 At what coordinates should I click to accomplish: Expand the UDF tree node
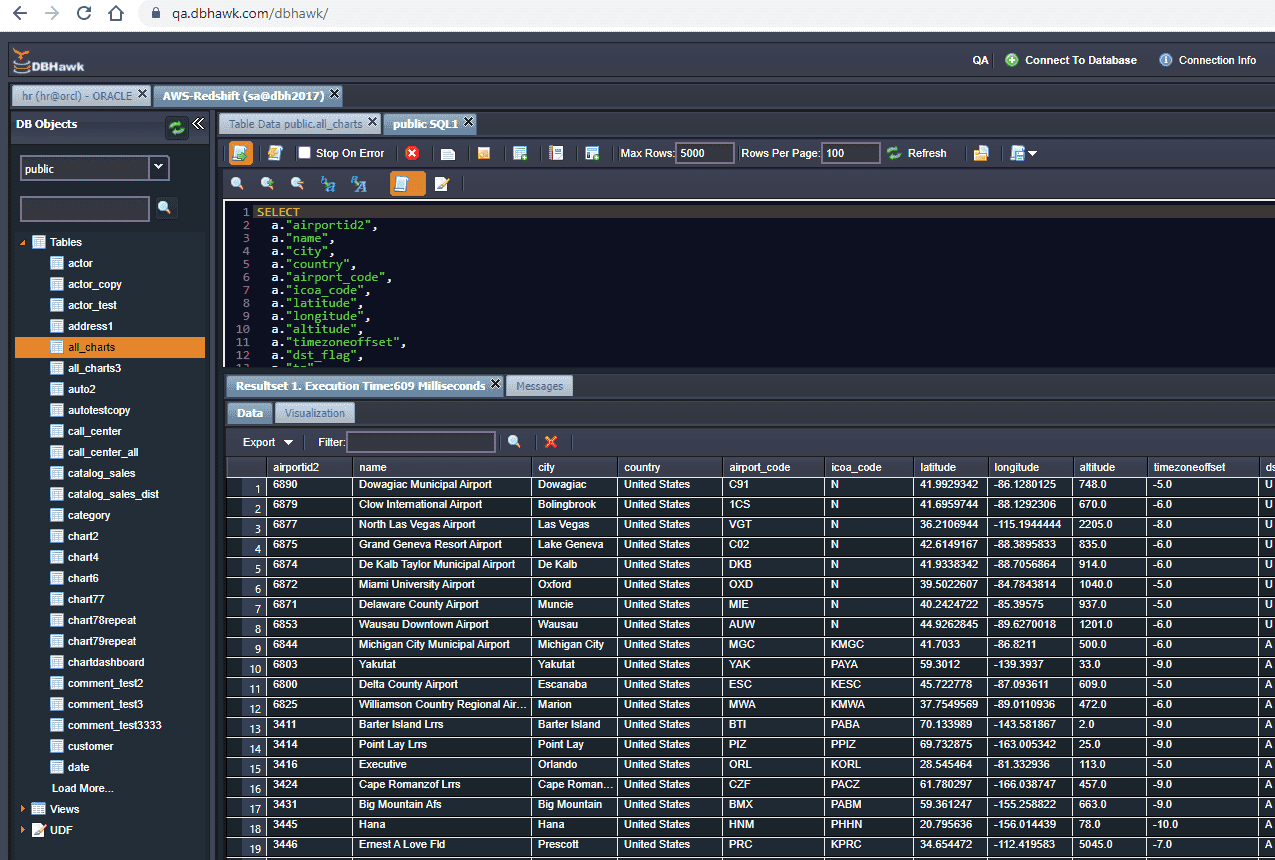click(23, 830)
